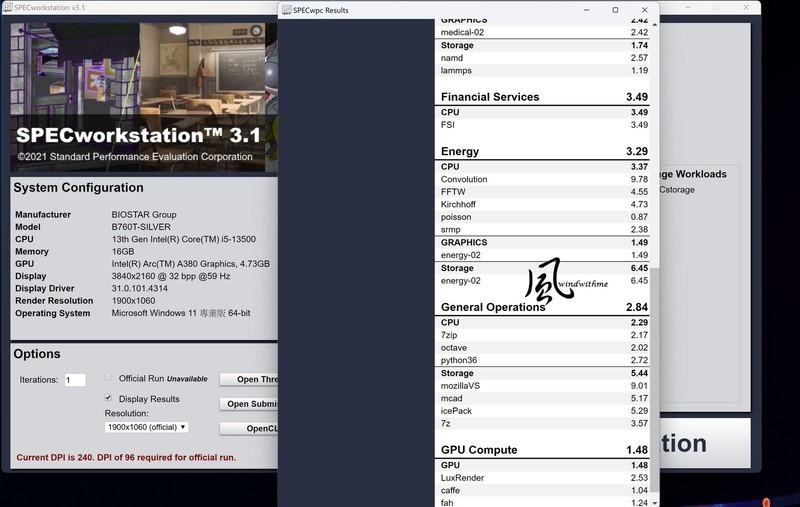Click the mcad result row
Viewport: 800px width, 507px height.
[x=543, y=398]
